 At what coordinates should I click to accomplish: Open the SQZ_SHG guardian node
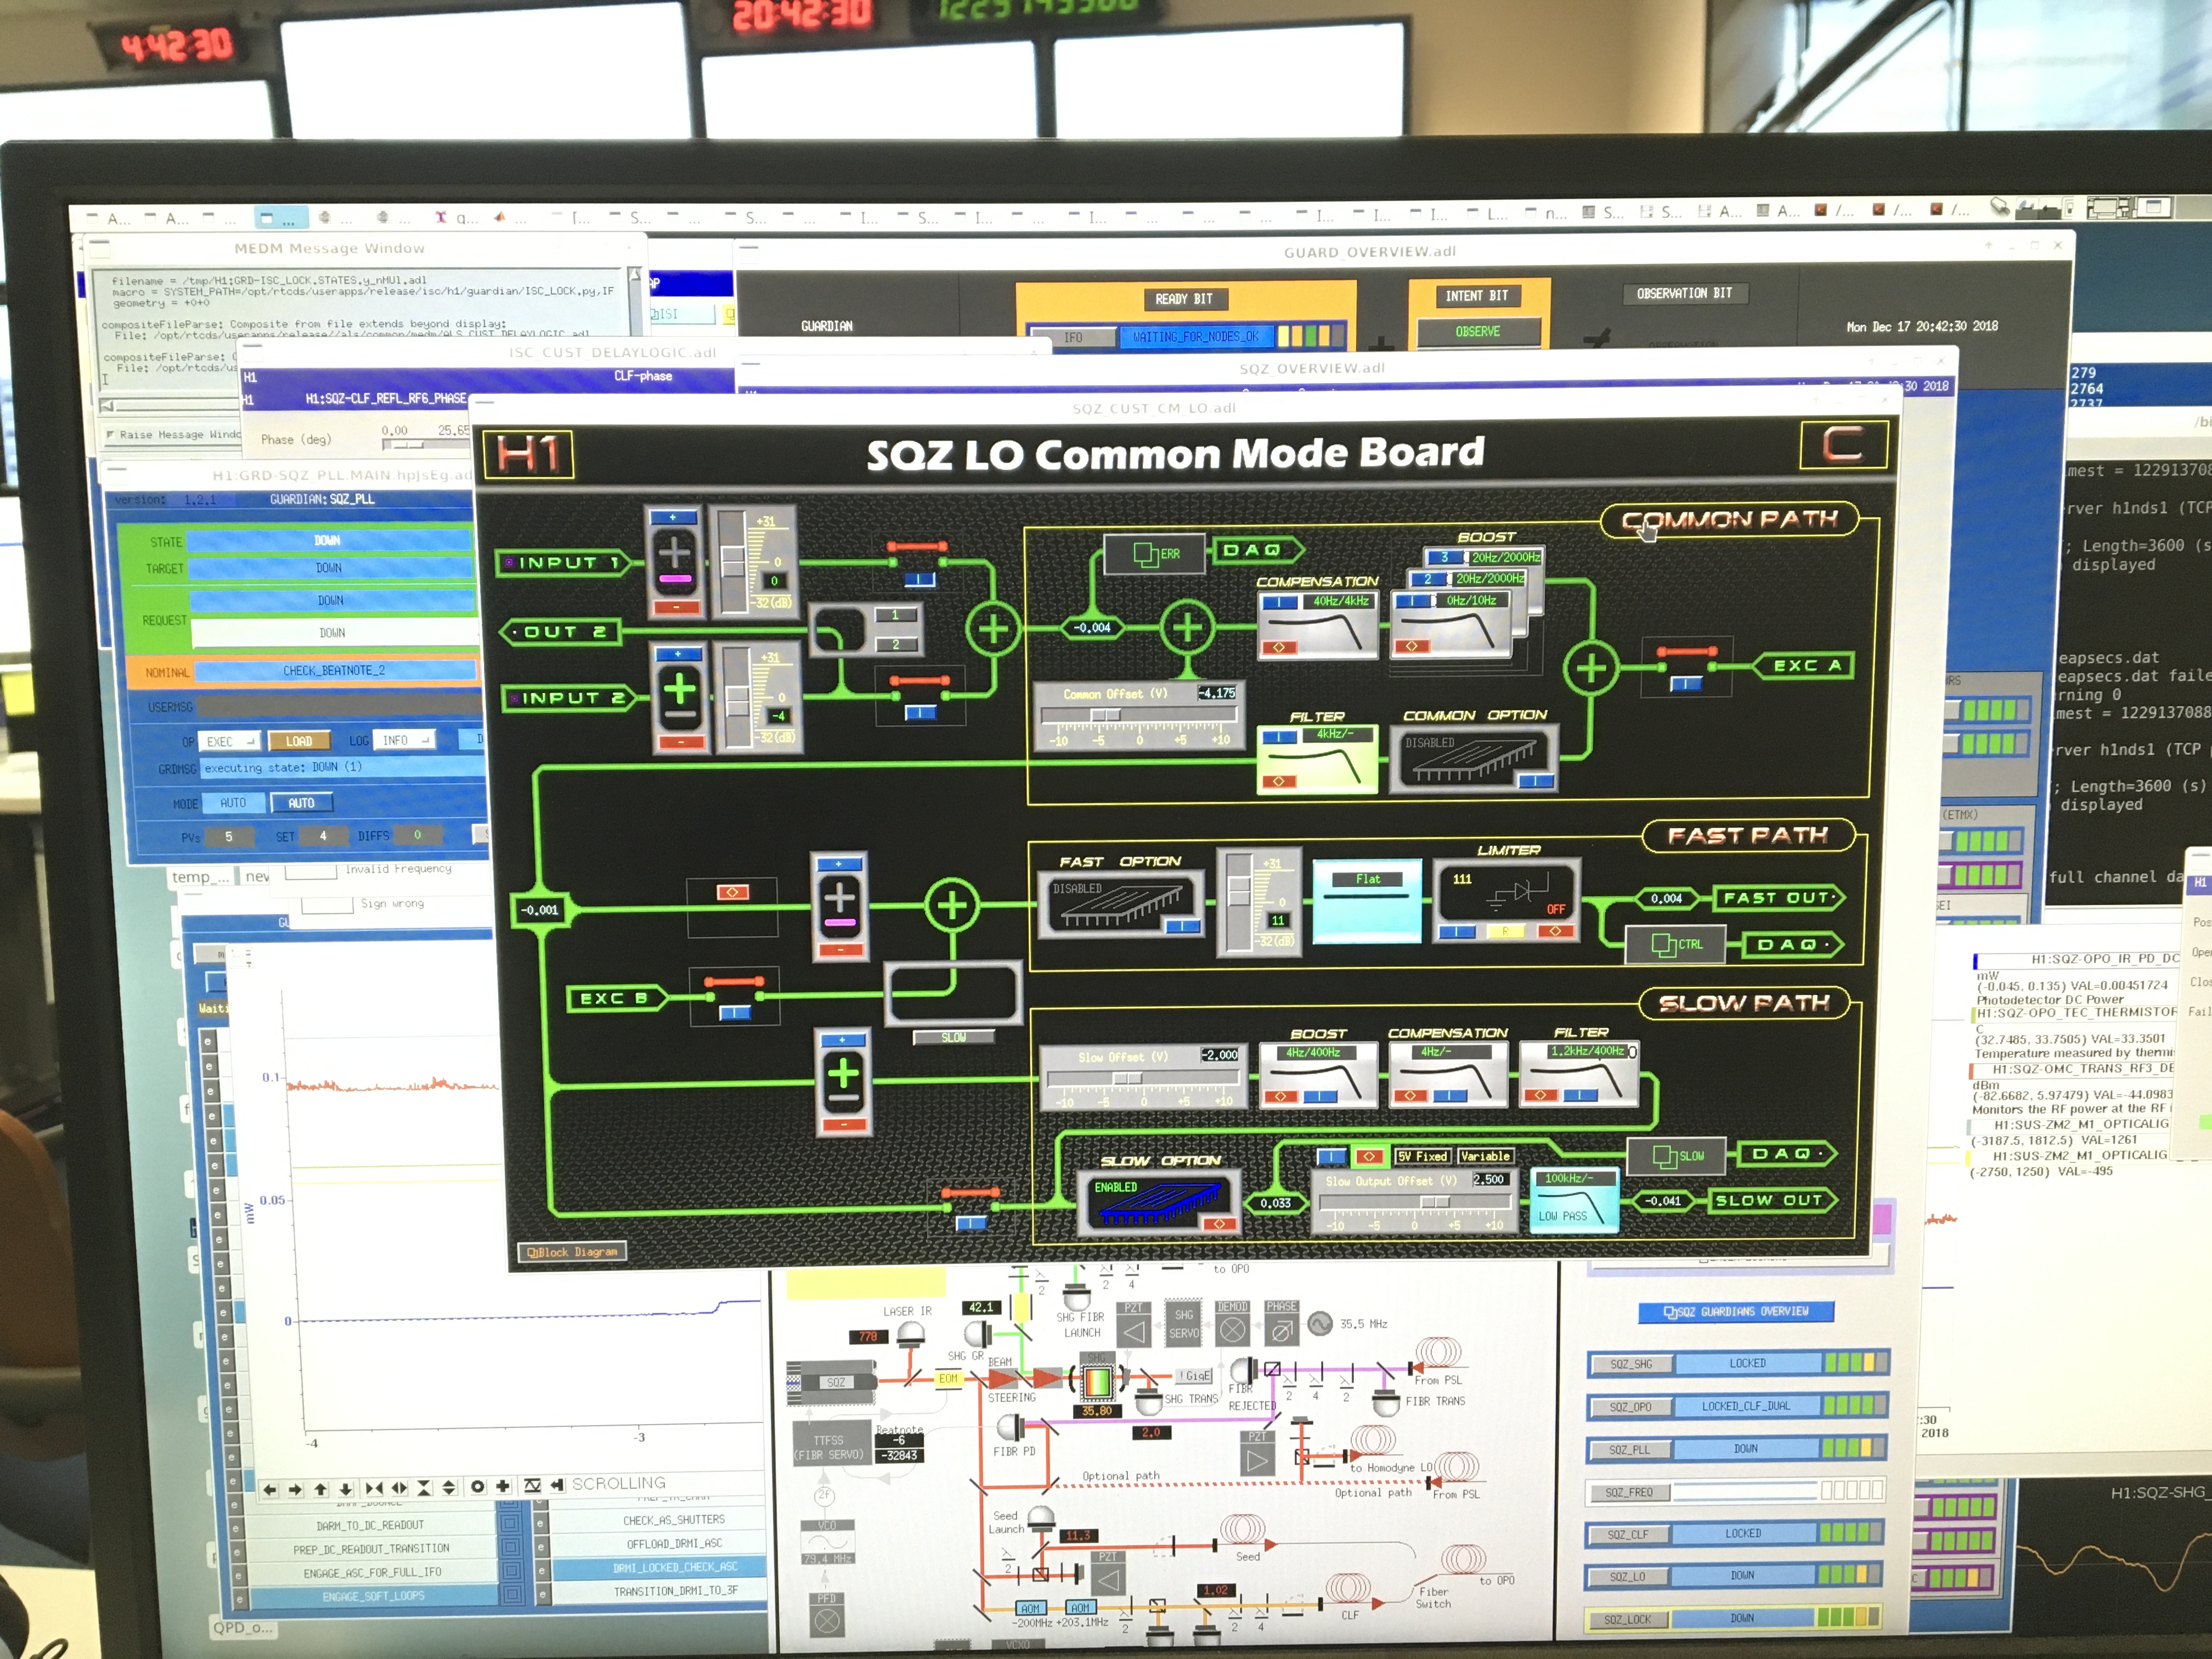(x=1630, y=1364)
